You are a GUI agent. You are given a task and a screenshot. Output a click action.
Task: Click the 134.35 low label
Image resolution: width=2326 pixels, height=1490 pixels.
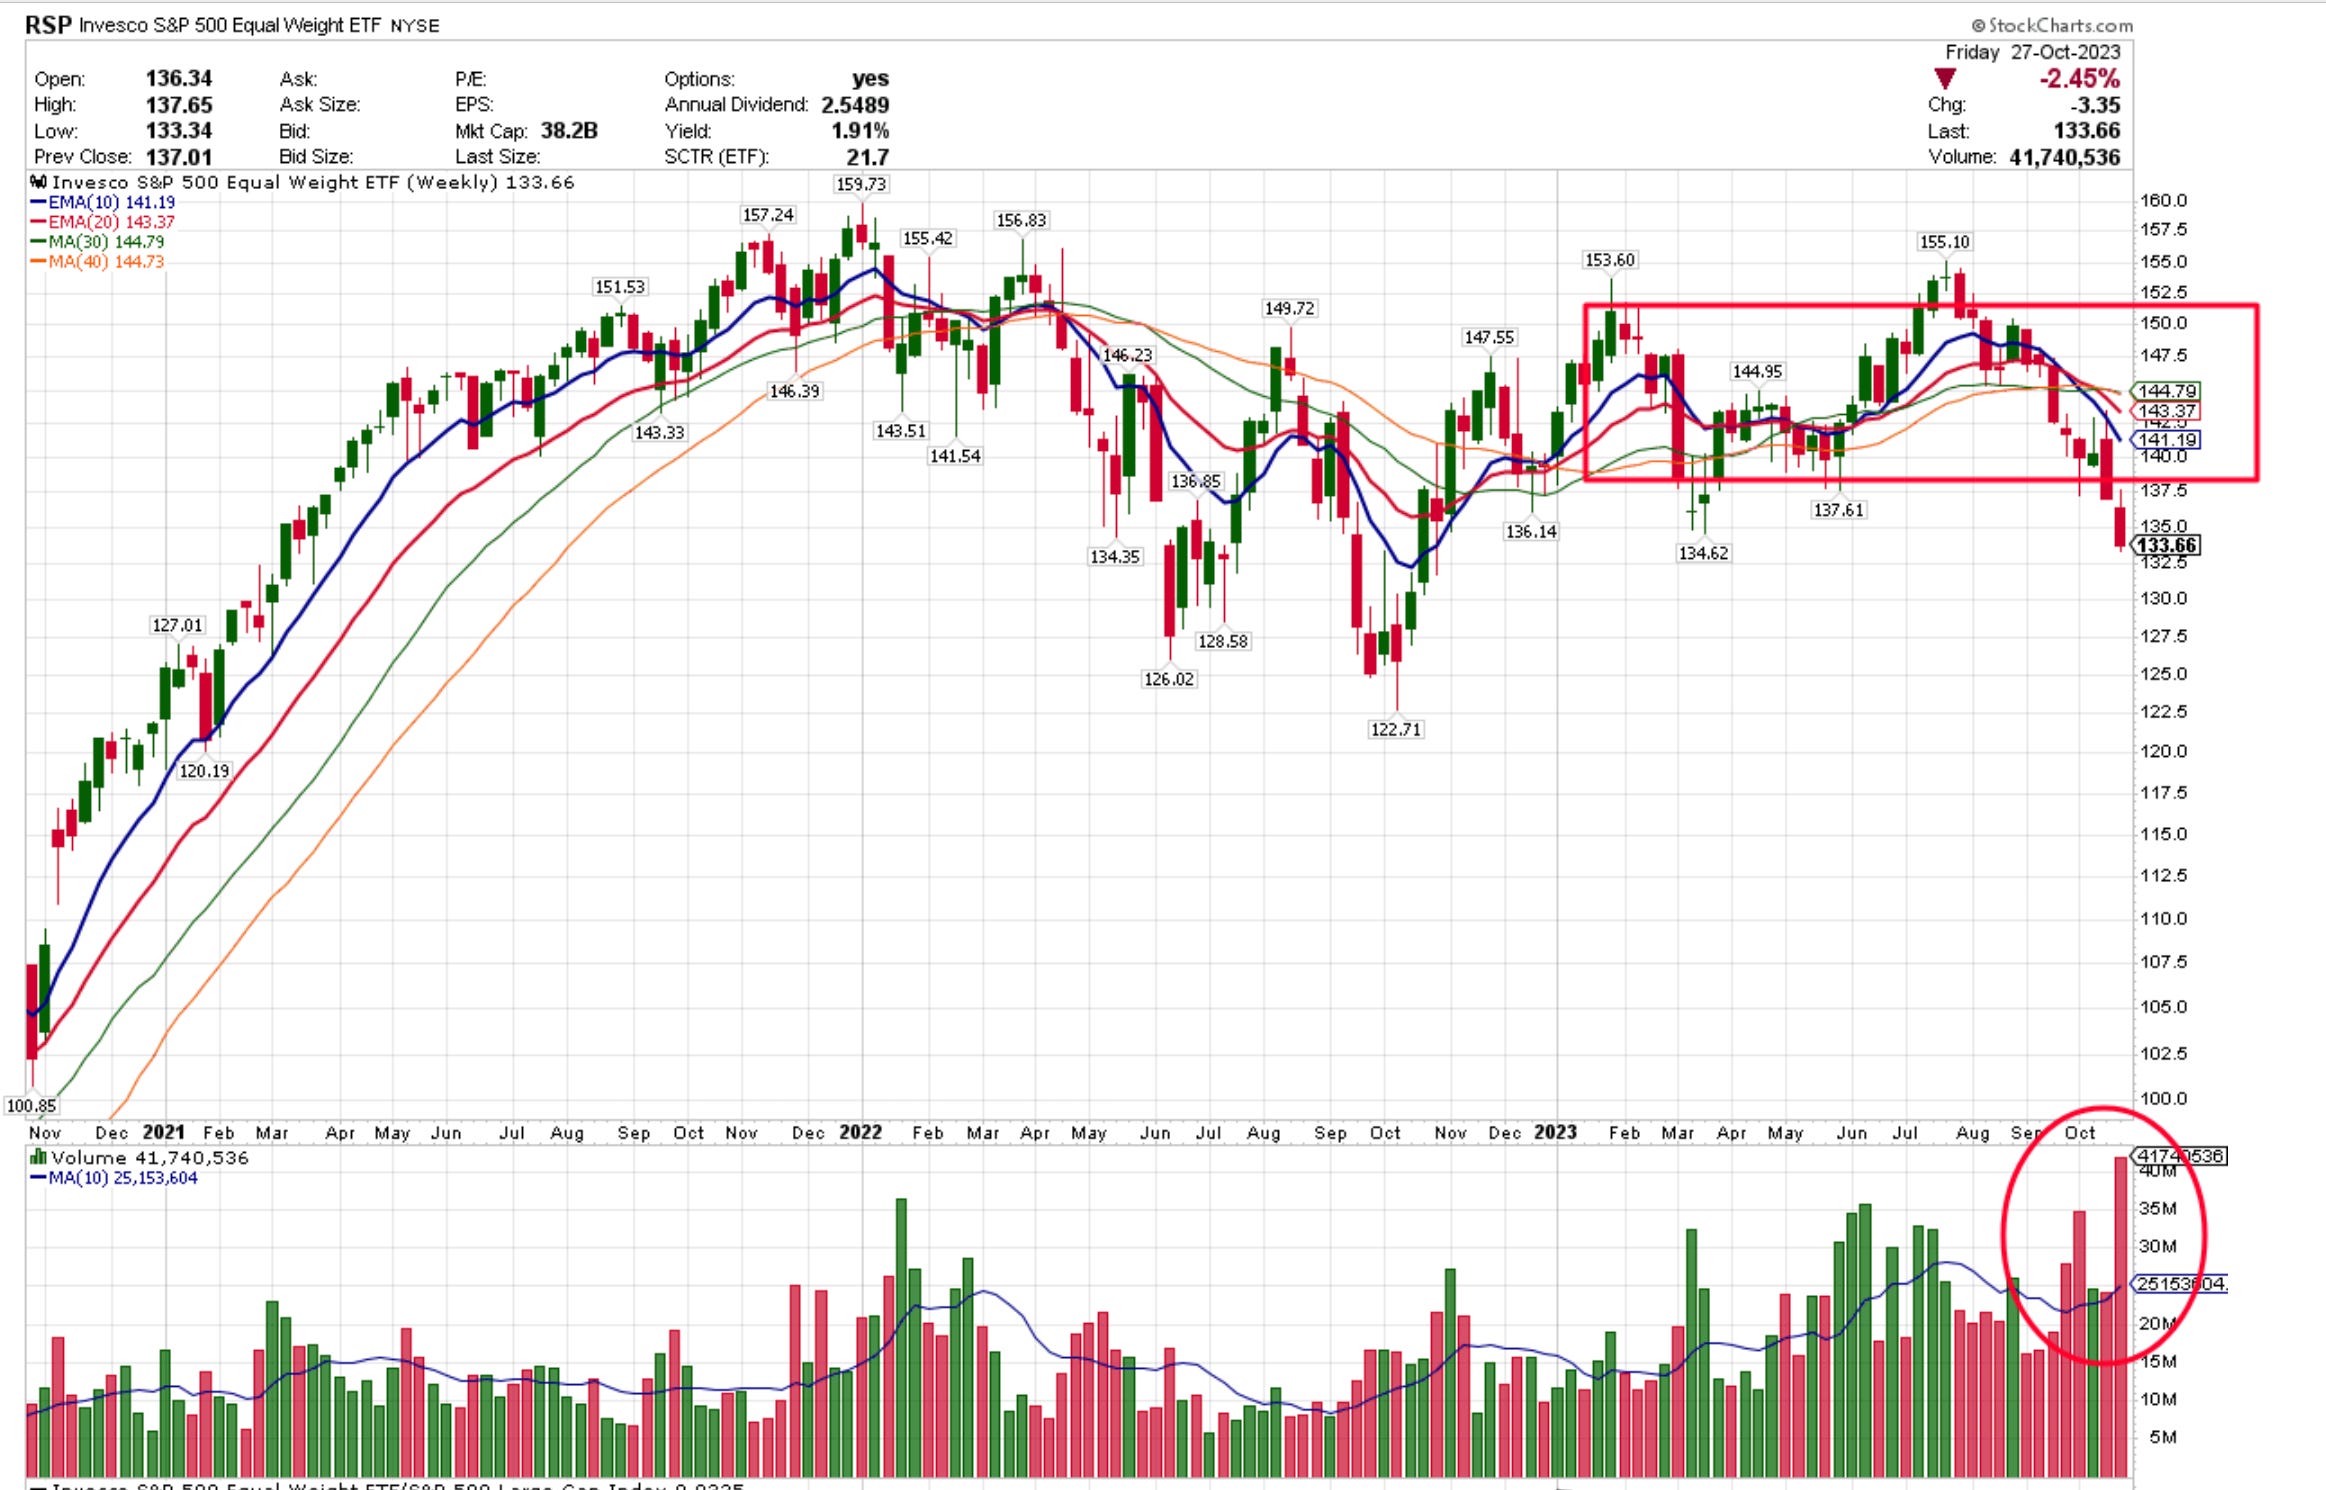tap(1115, 556)
